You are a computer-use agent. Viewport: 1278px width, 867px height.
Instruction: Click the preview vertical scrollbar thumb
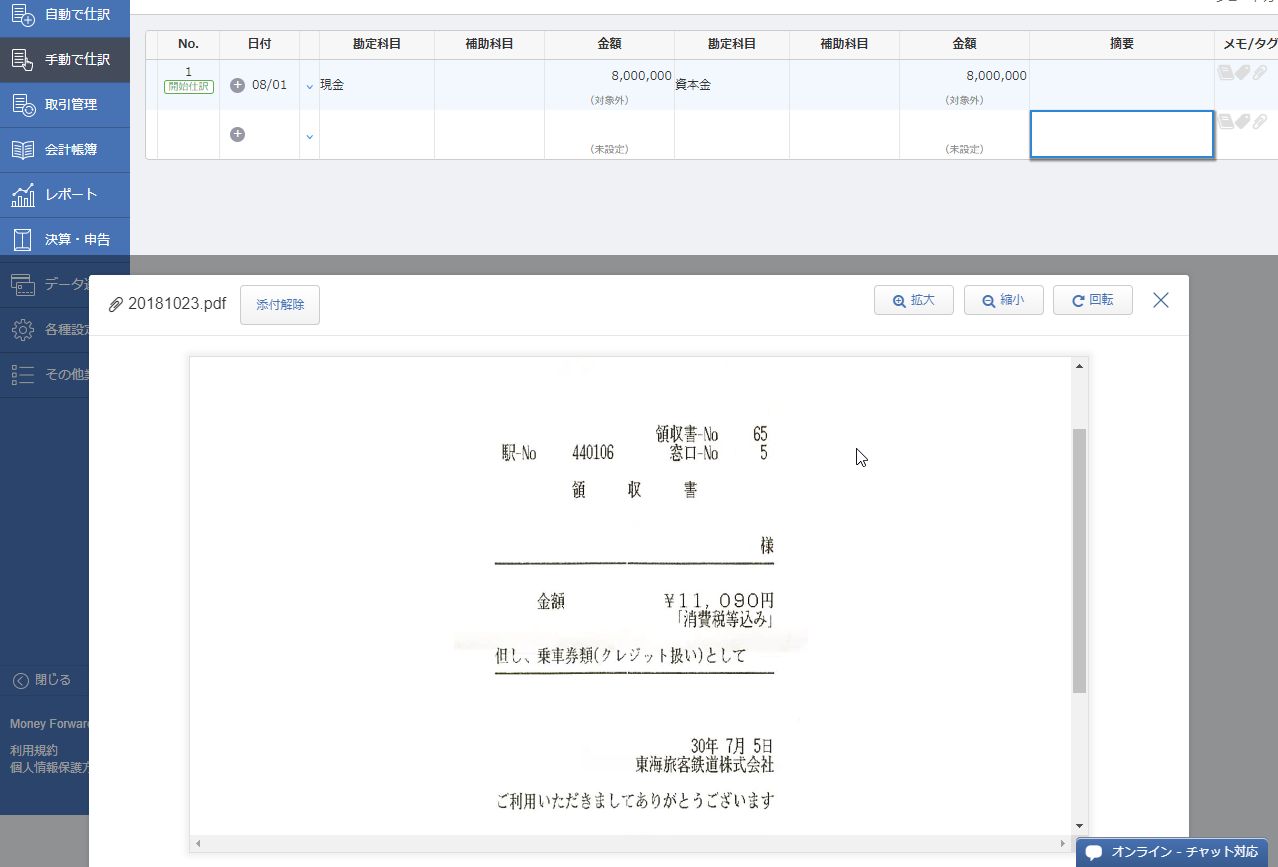tap(1079, 561)
